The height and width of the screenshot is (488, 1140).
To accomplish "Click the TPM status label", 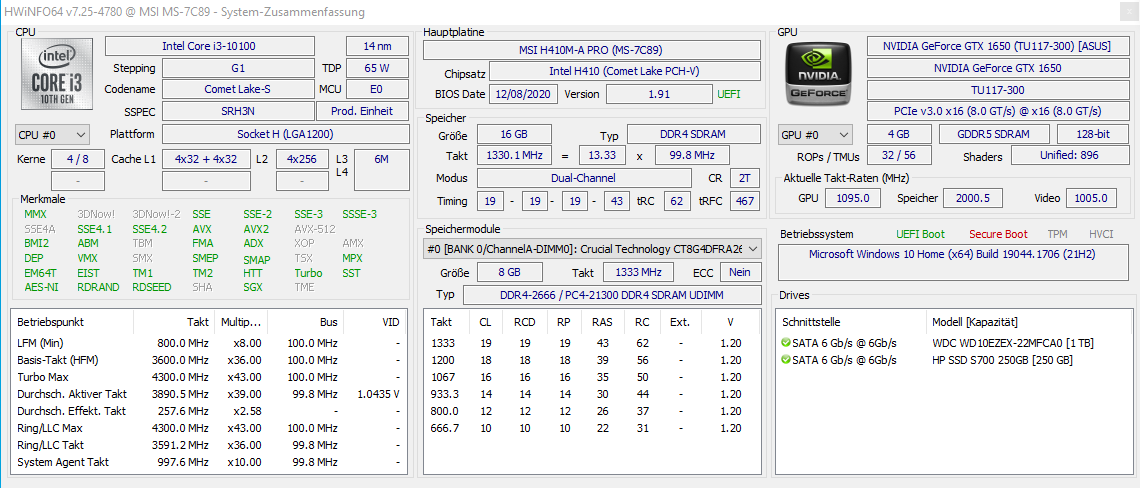I will coord(1057,234).
